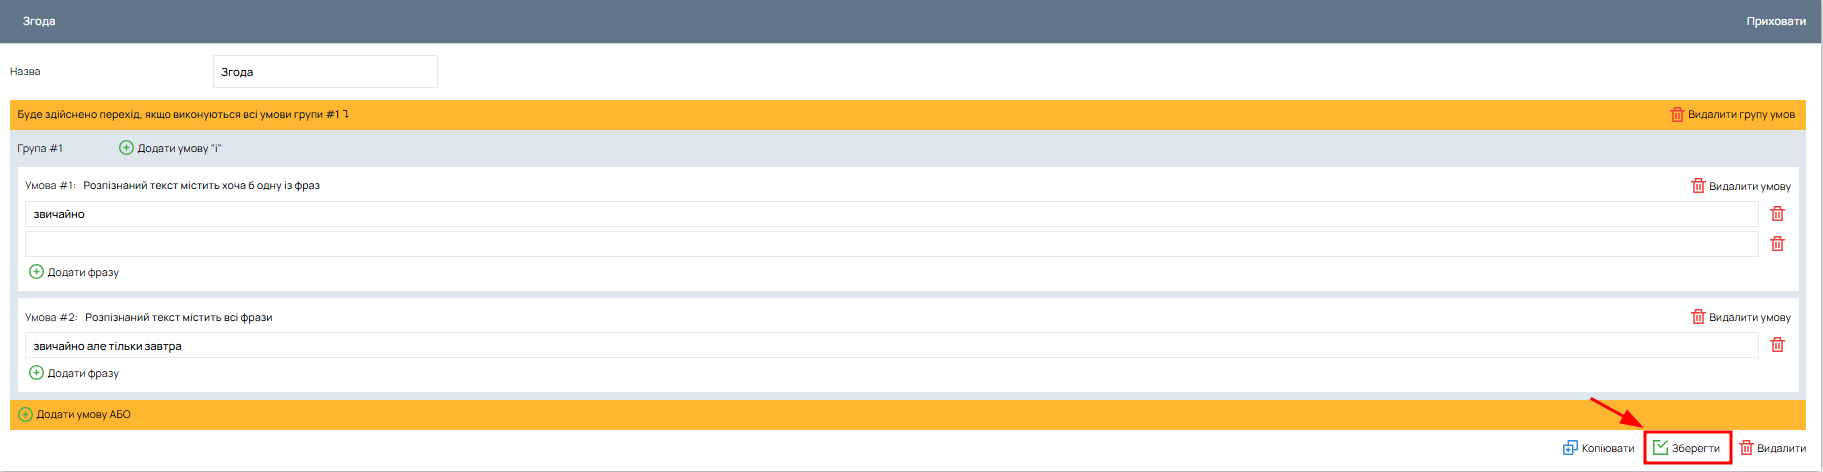1823x472 pixels.
Task: Click plus icon to add phrase in Умова #1
Action: (x=36, y=272)
